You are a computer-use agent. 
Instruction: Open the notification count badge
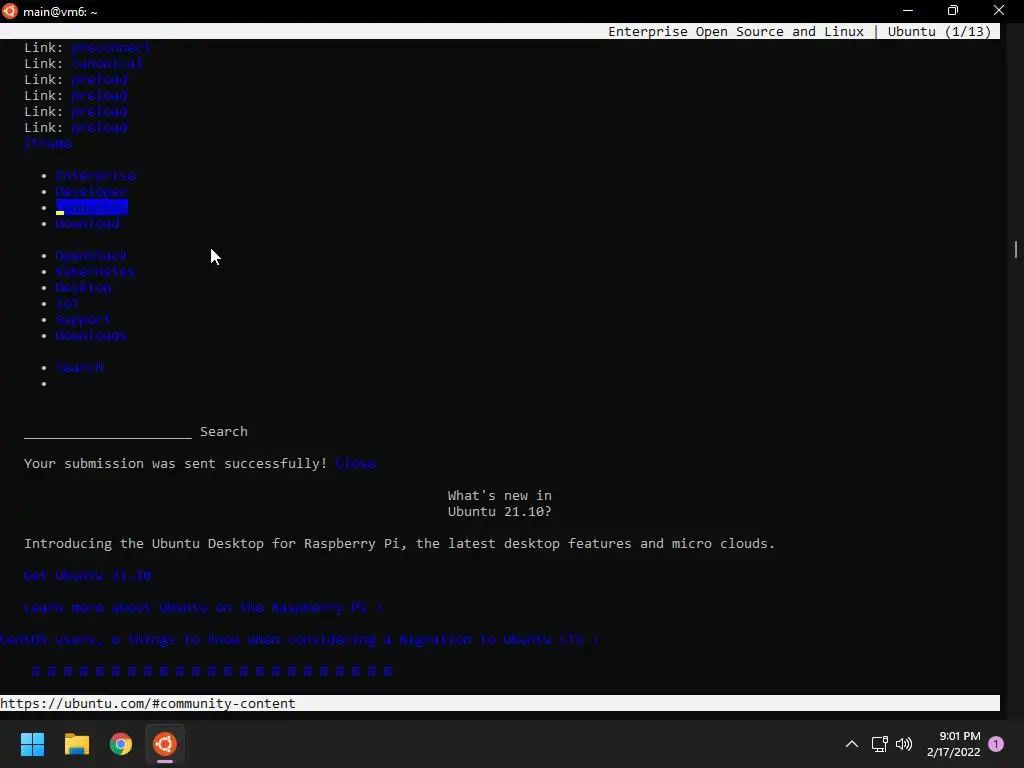(996, 744)
